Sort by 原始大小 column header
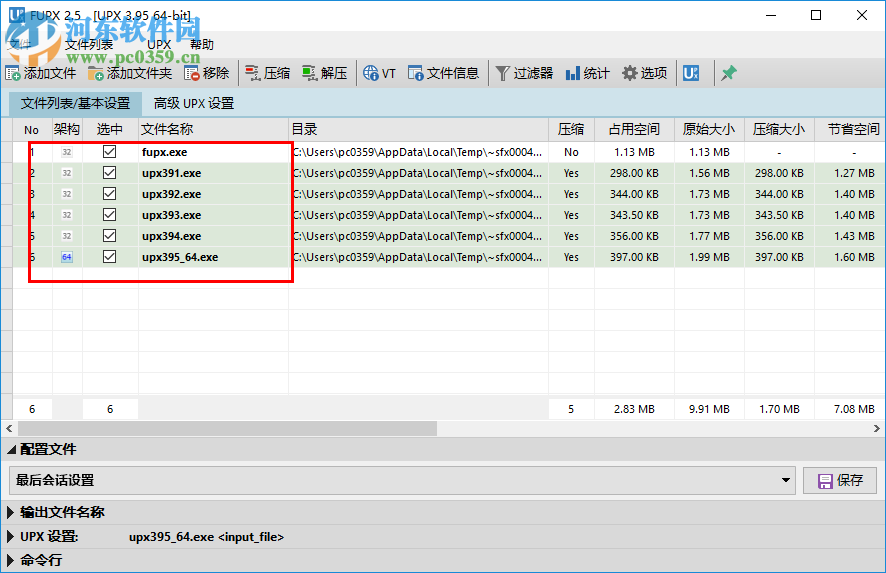This screenshot has height=573, width=886. 709,129
